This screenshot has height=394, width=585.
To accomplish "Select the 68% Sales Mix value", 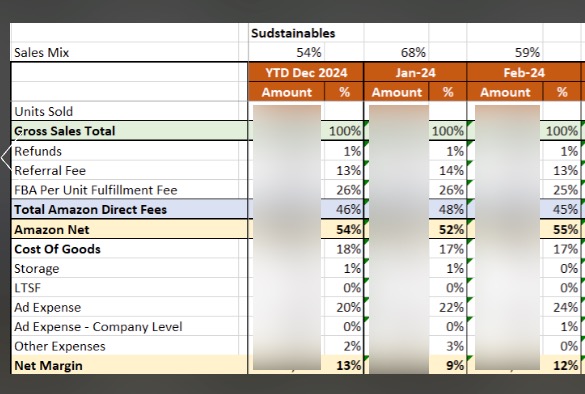I will [x=413, y=53].
